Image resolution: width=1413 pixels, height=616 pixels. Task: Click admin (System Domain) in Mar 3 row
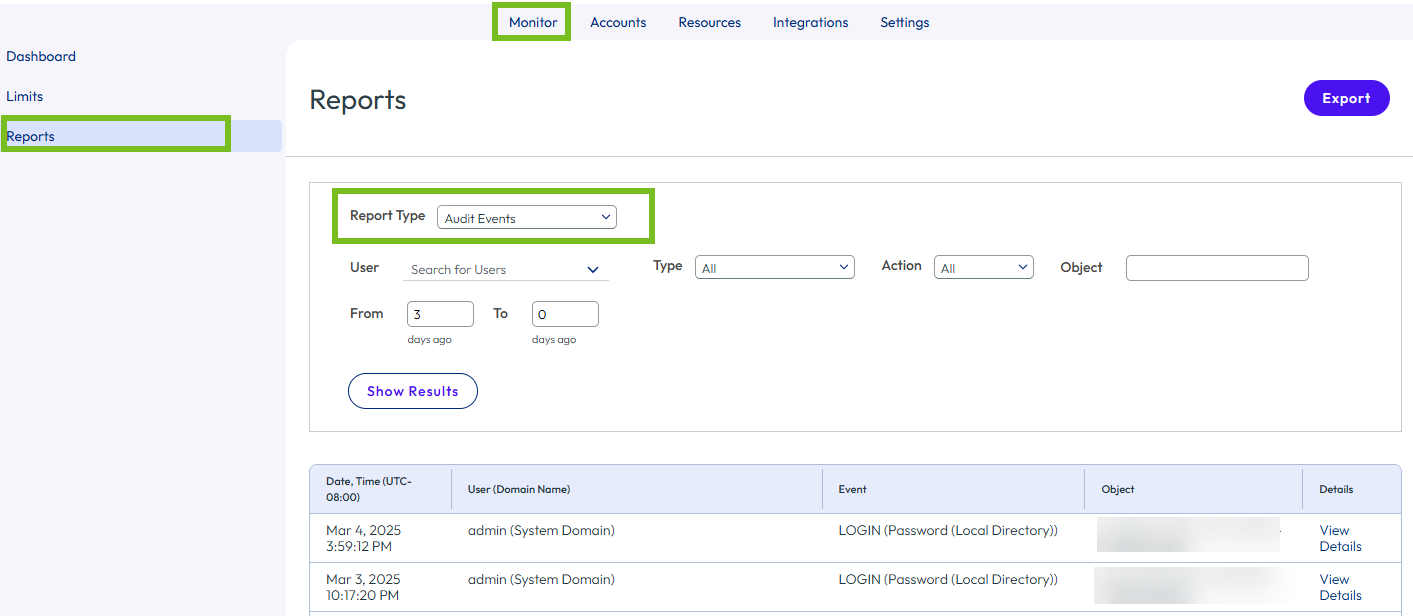click(541, 579)
